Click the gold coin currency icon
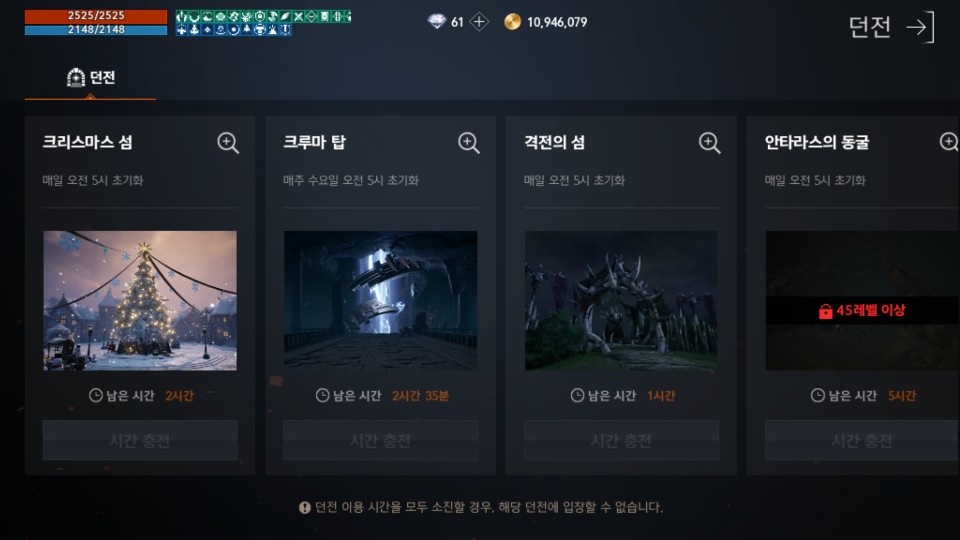960x540 pixels. (512, 22)
